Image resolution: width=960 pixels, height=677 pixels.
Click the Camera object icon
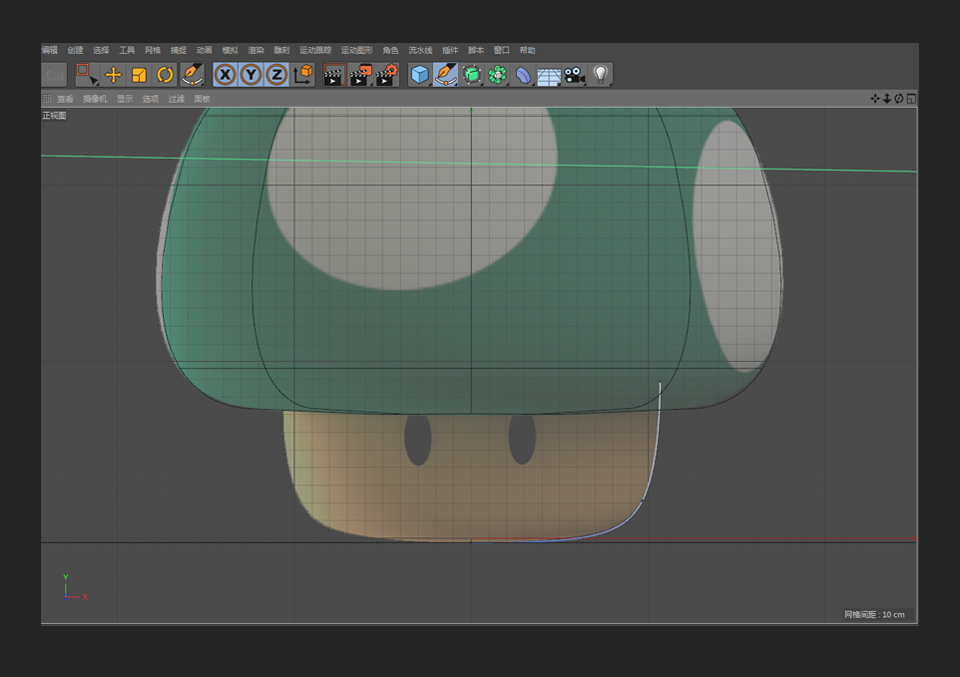click(574, 75)
